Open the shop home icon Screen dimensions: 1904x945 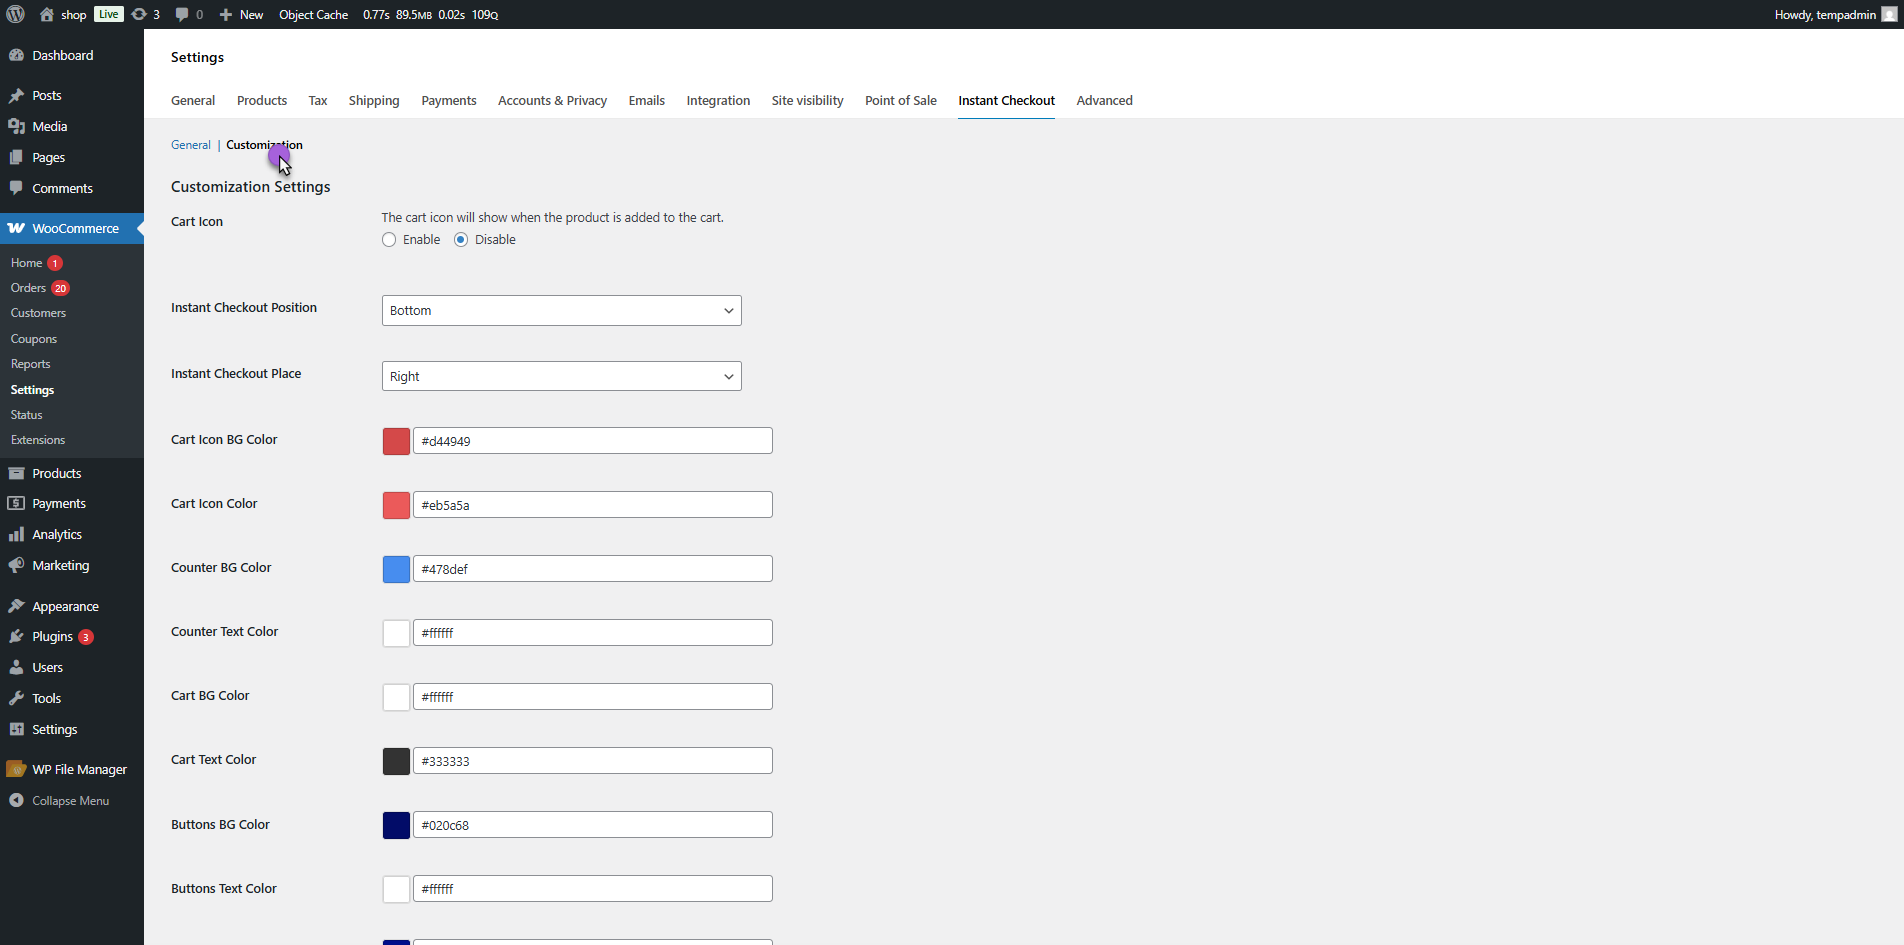tap(46, 14)
